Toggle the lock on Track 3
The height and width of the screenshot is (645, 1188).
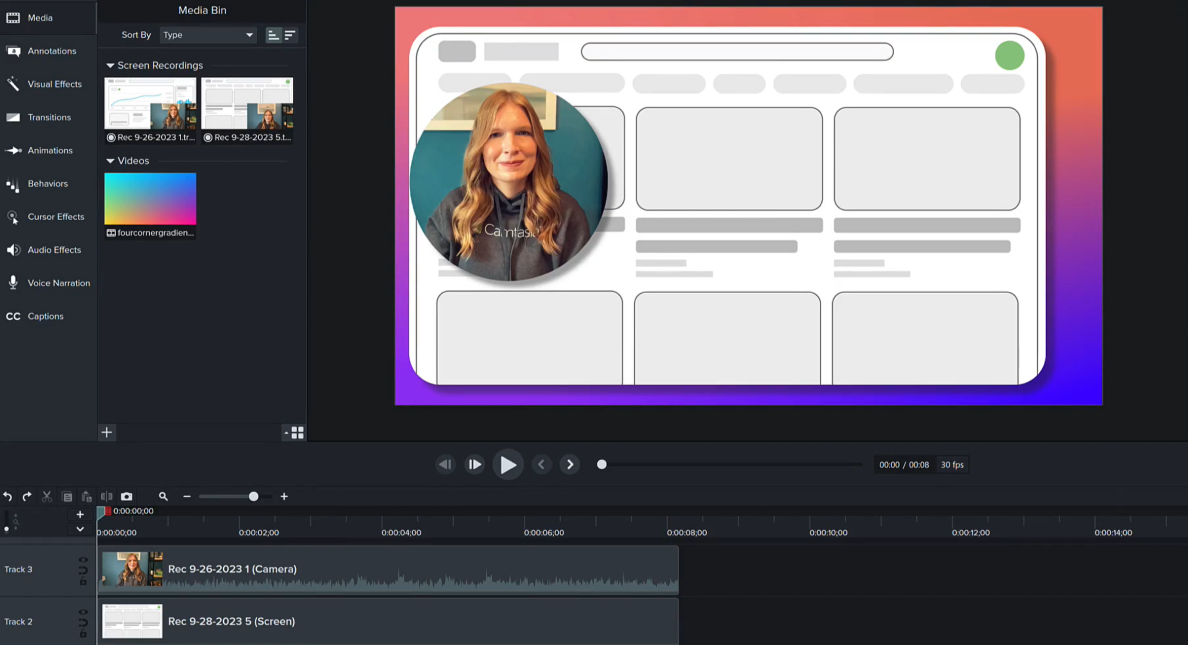83,580
